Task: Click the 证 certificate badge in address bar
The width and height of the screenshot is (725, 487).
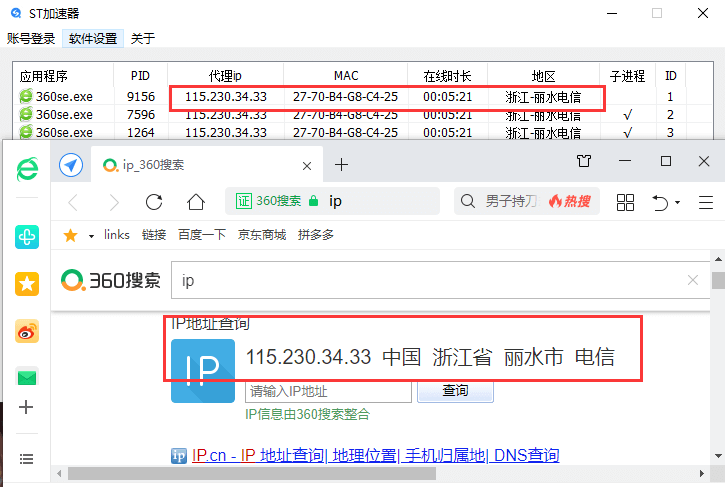Action: pyautogui.click(x=244, y=201)
